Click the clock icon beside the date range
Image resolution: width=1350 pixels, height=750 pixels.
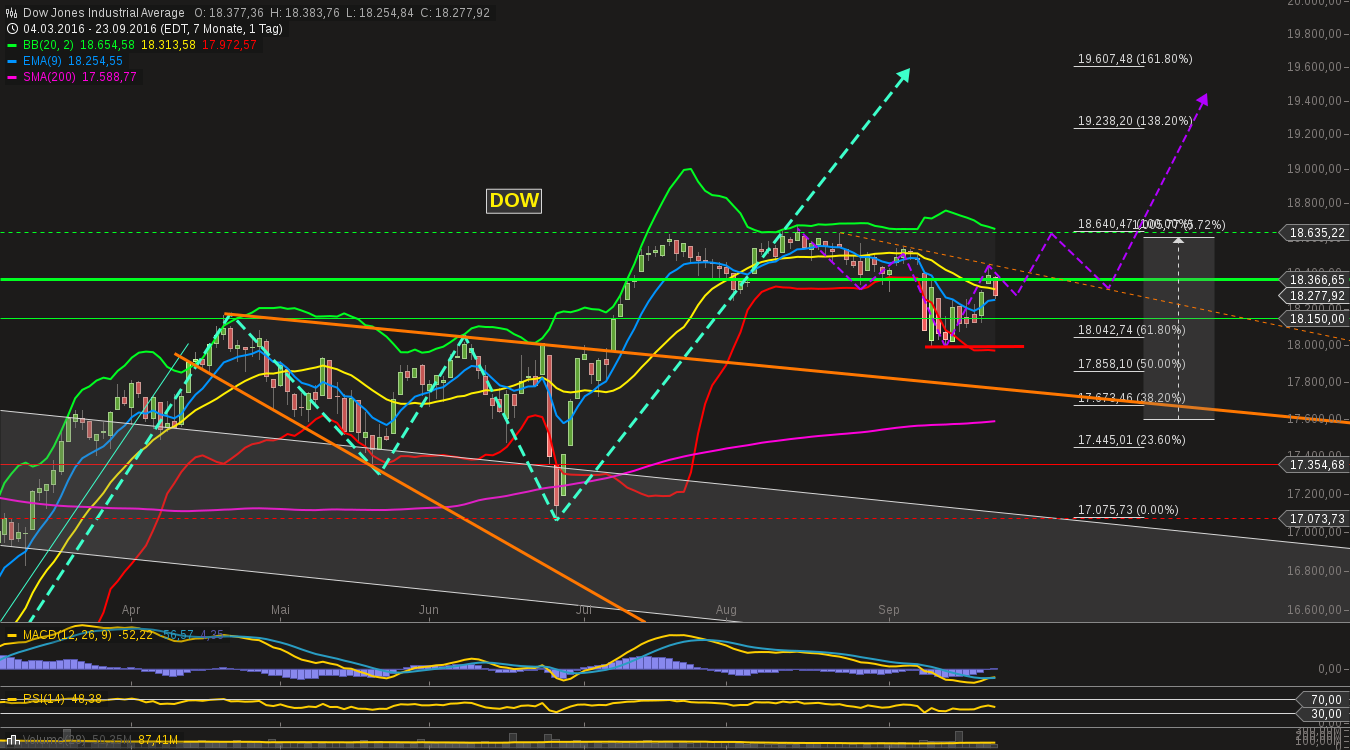[x=12, y=29]
